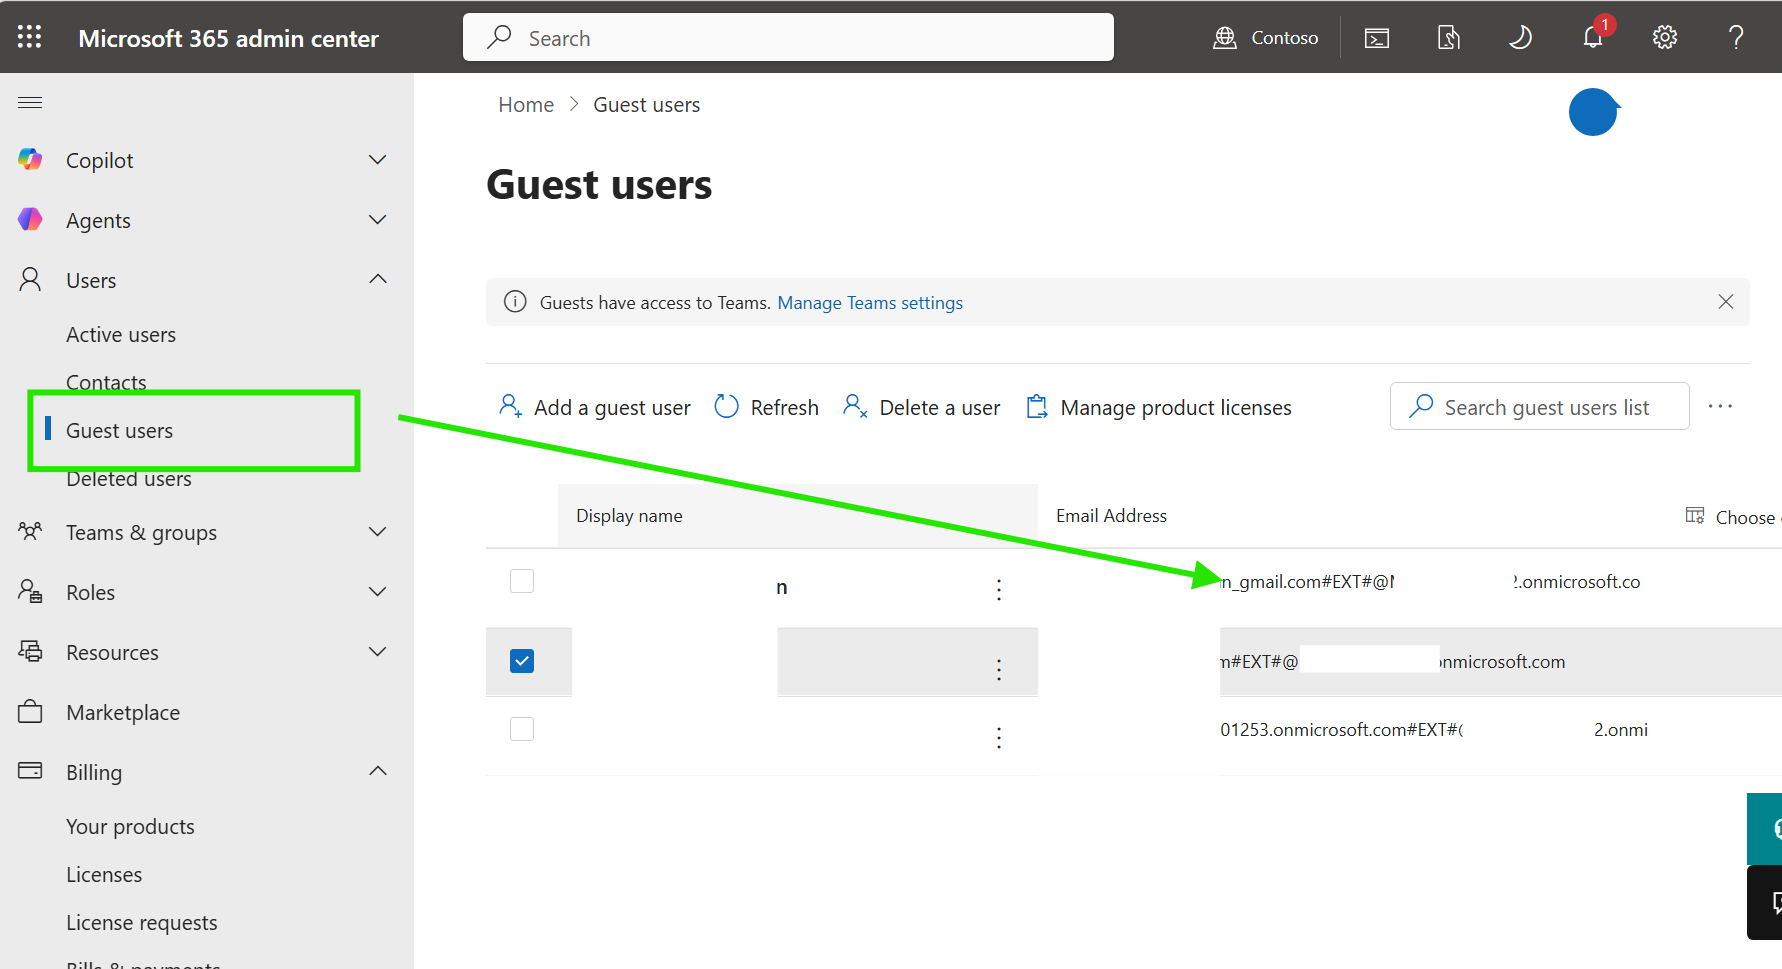
Task: Select Guest users in sidebar
Action: coord(119,431)
